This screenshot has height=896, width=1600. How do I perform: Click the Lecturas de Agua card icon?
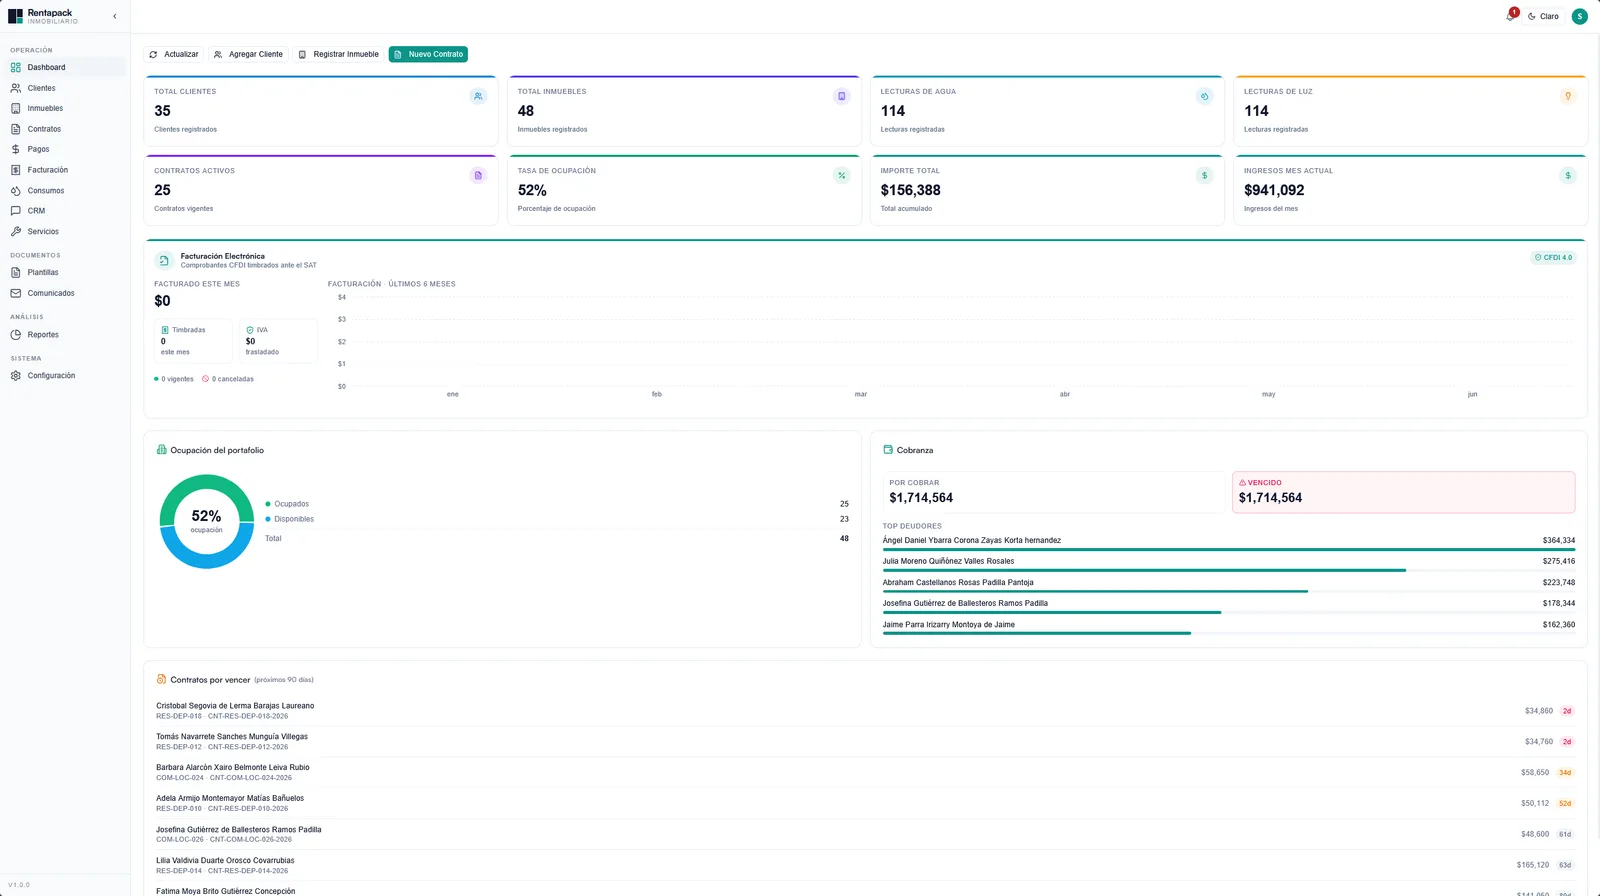click(x=1204, y=96)
